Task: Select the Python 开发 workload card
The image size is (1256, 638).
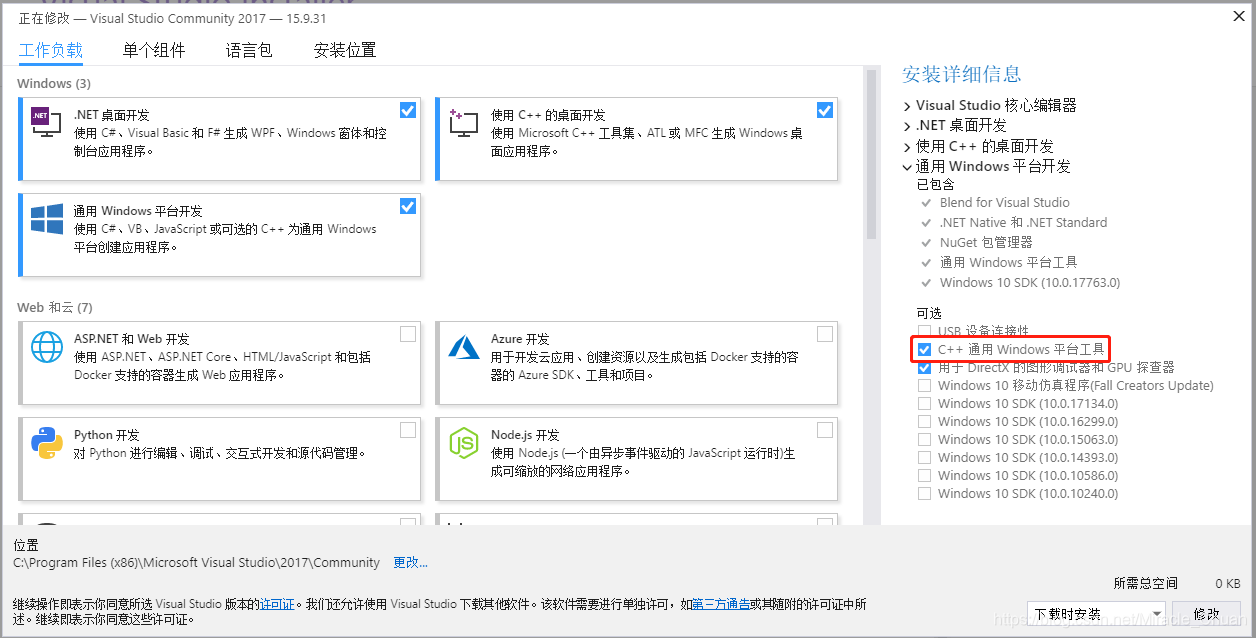Action: 220,458
